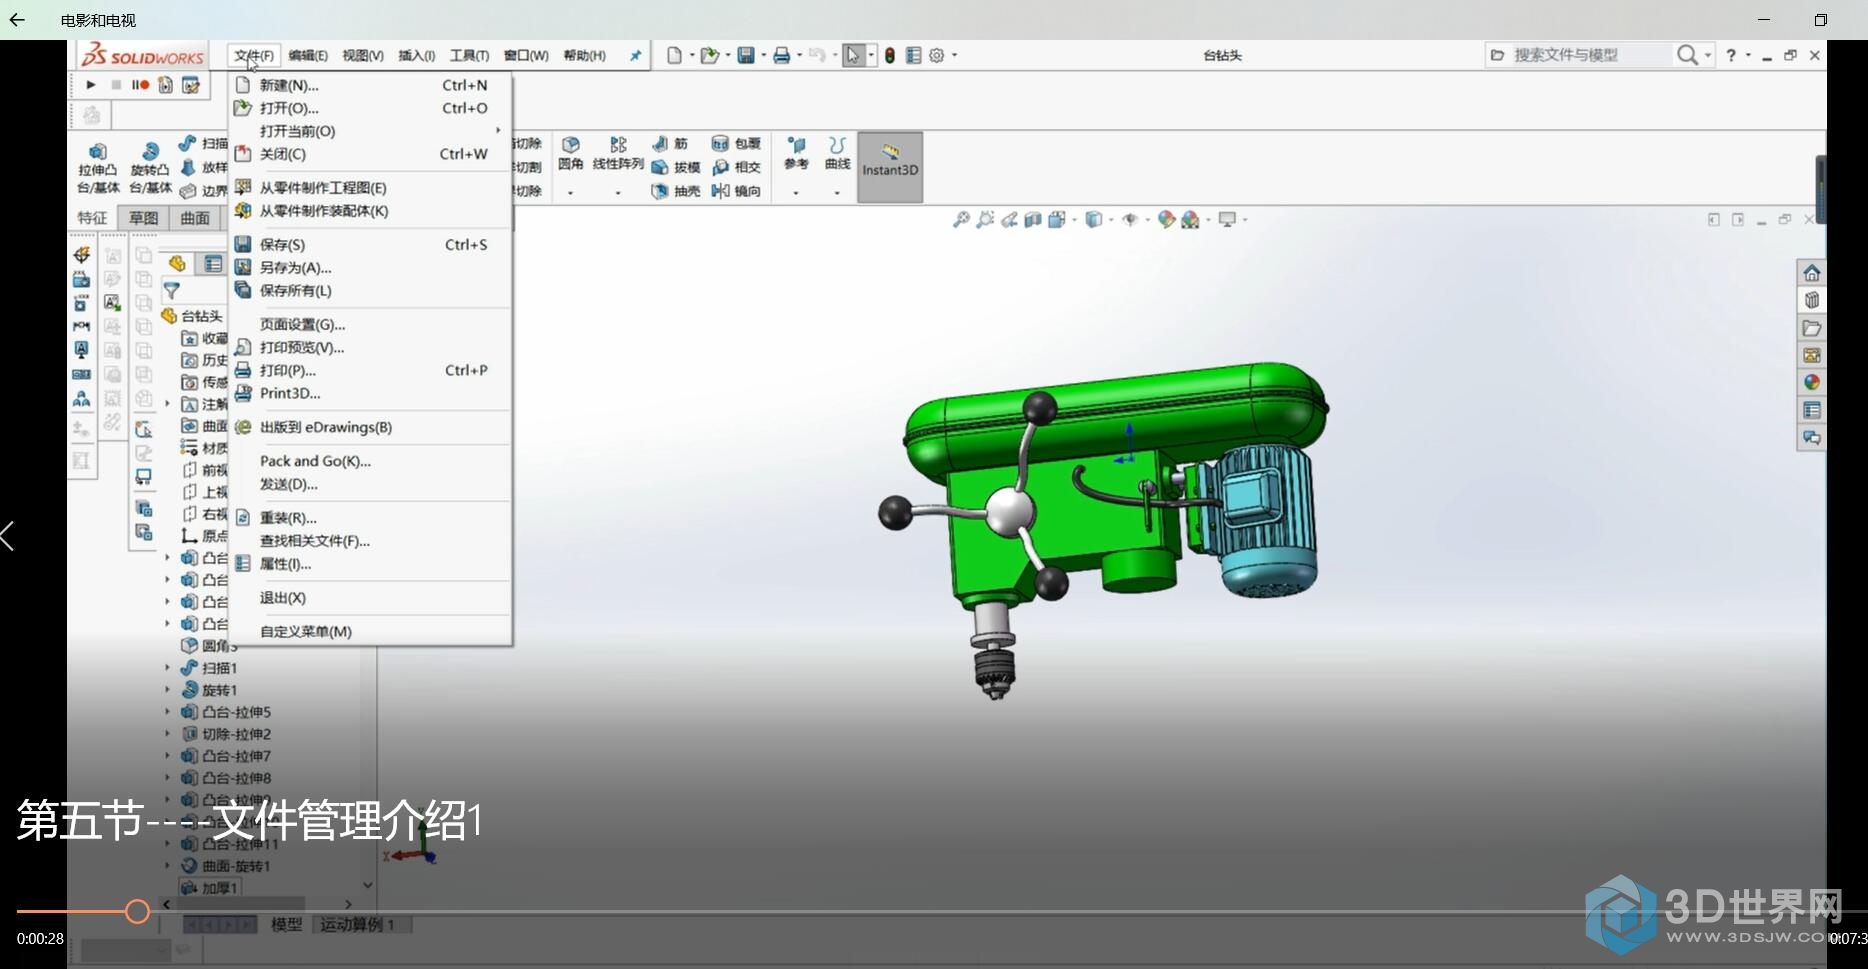Screen dimensions: 1868x969
Task: Click the filter funnel icon in feature tree
Action: 172,291
